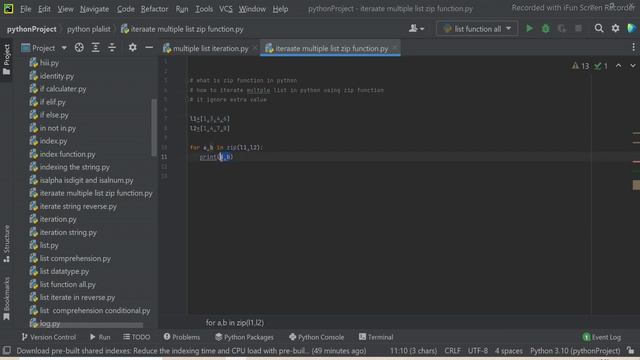Open the TODO tool window
Screen dimensions: 640x360
click(137, 337)
